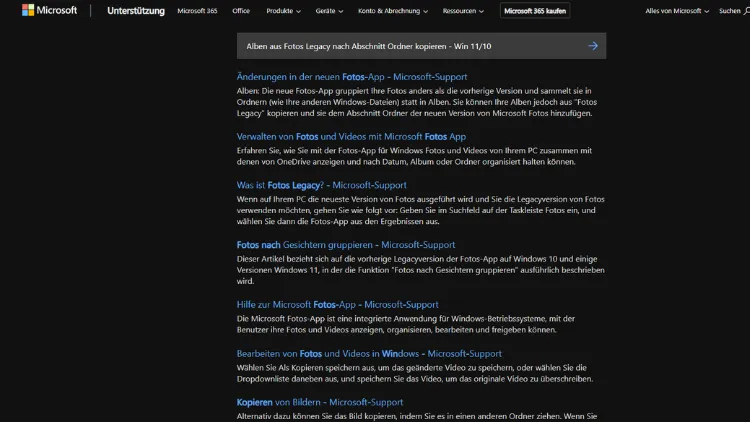Viewport: 750px width, 422px height.
Task: Open the Ressourcen dropdown
Action: coord(466,11)
